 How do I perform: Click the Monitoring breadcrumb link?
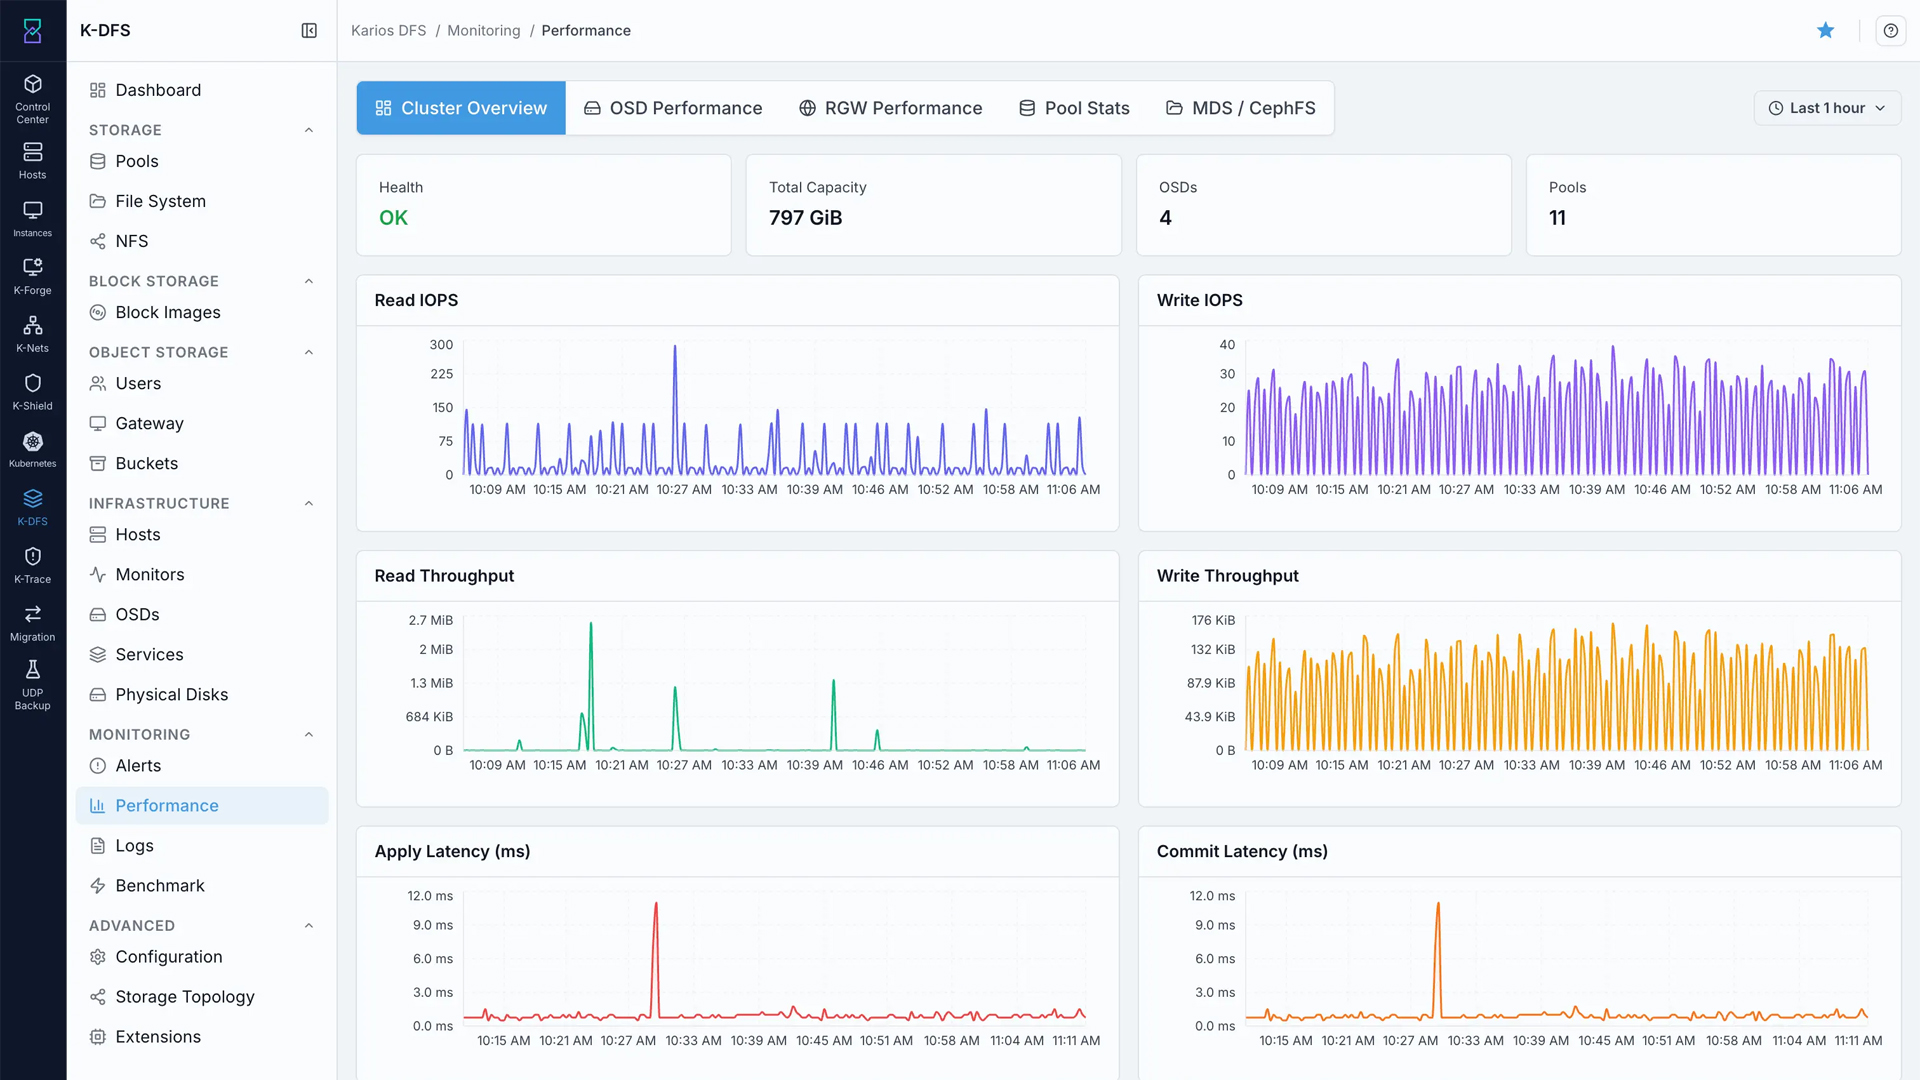484,31
